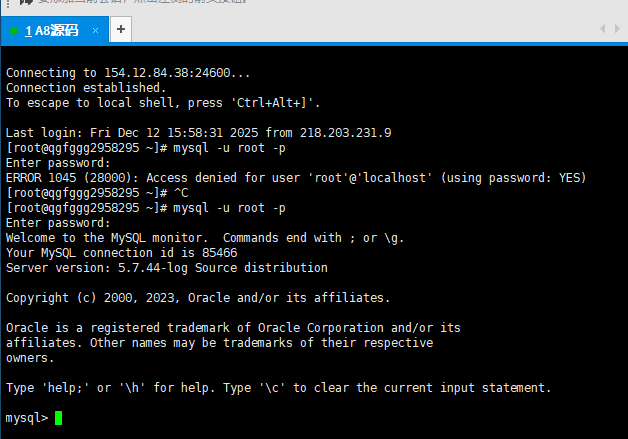Click the "Type 'help;'" instruction line
628x439 pixels.
(x=278, y=388)
